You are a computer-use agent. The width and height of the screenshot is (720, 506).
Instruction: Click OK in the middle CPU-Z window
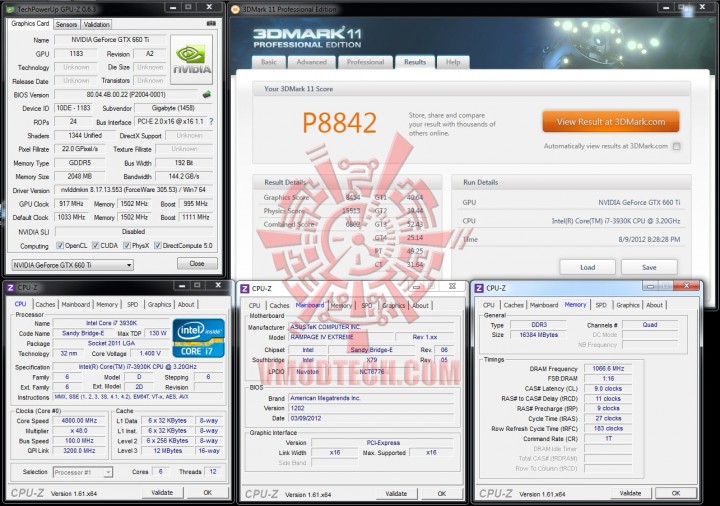pyautogui.click(x=442, y=494)
